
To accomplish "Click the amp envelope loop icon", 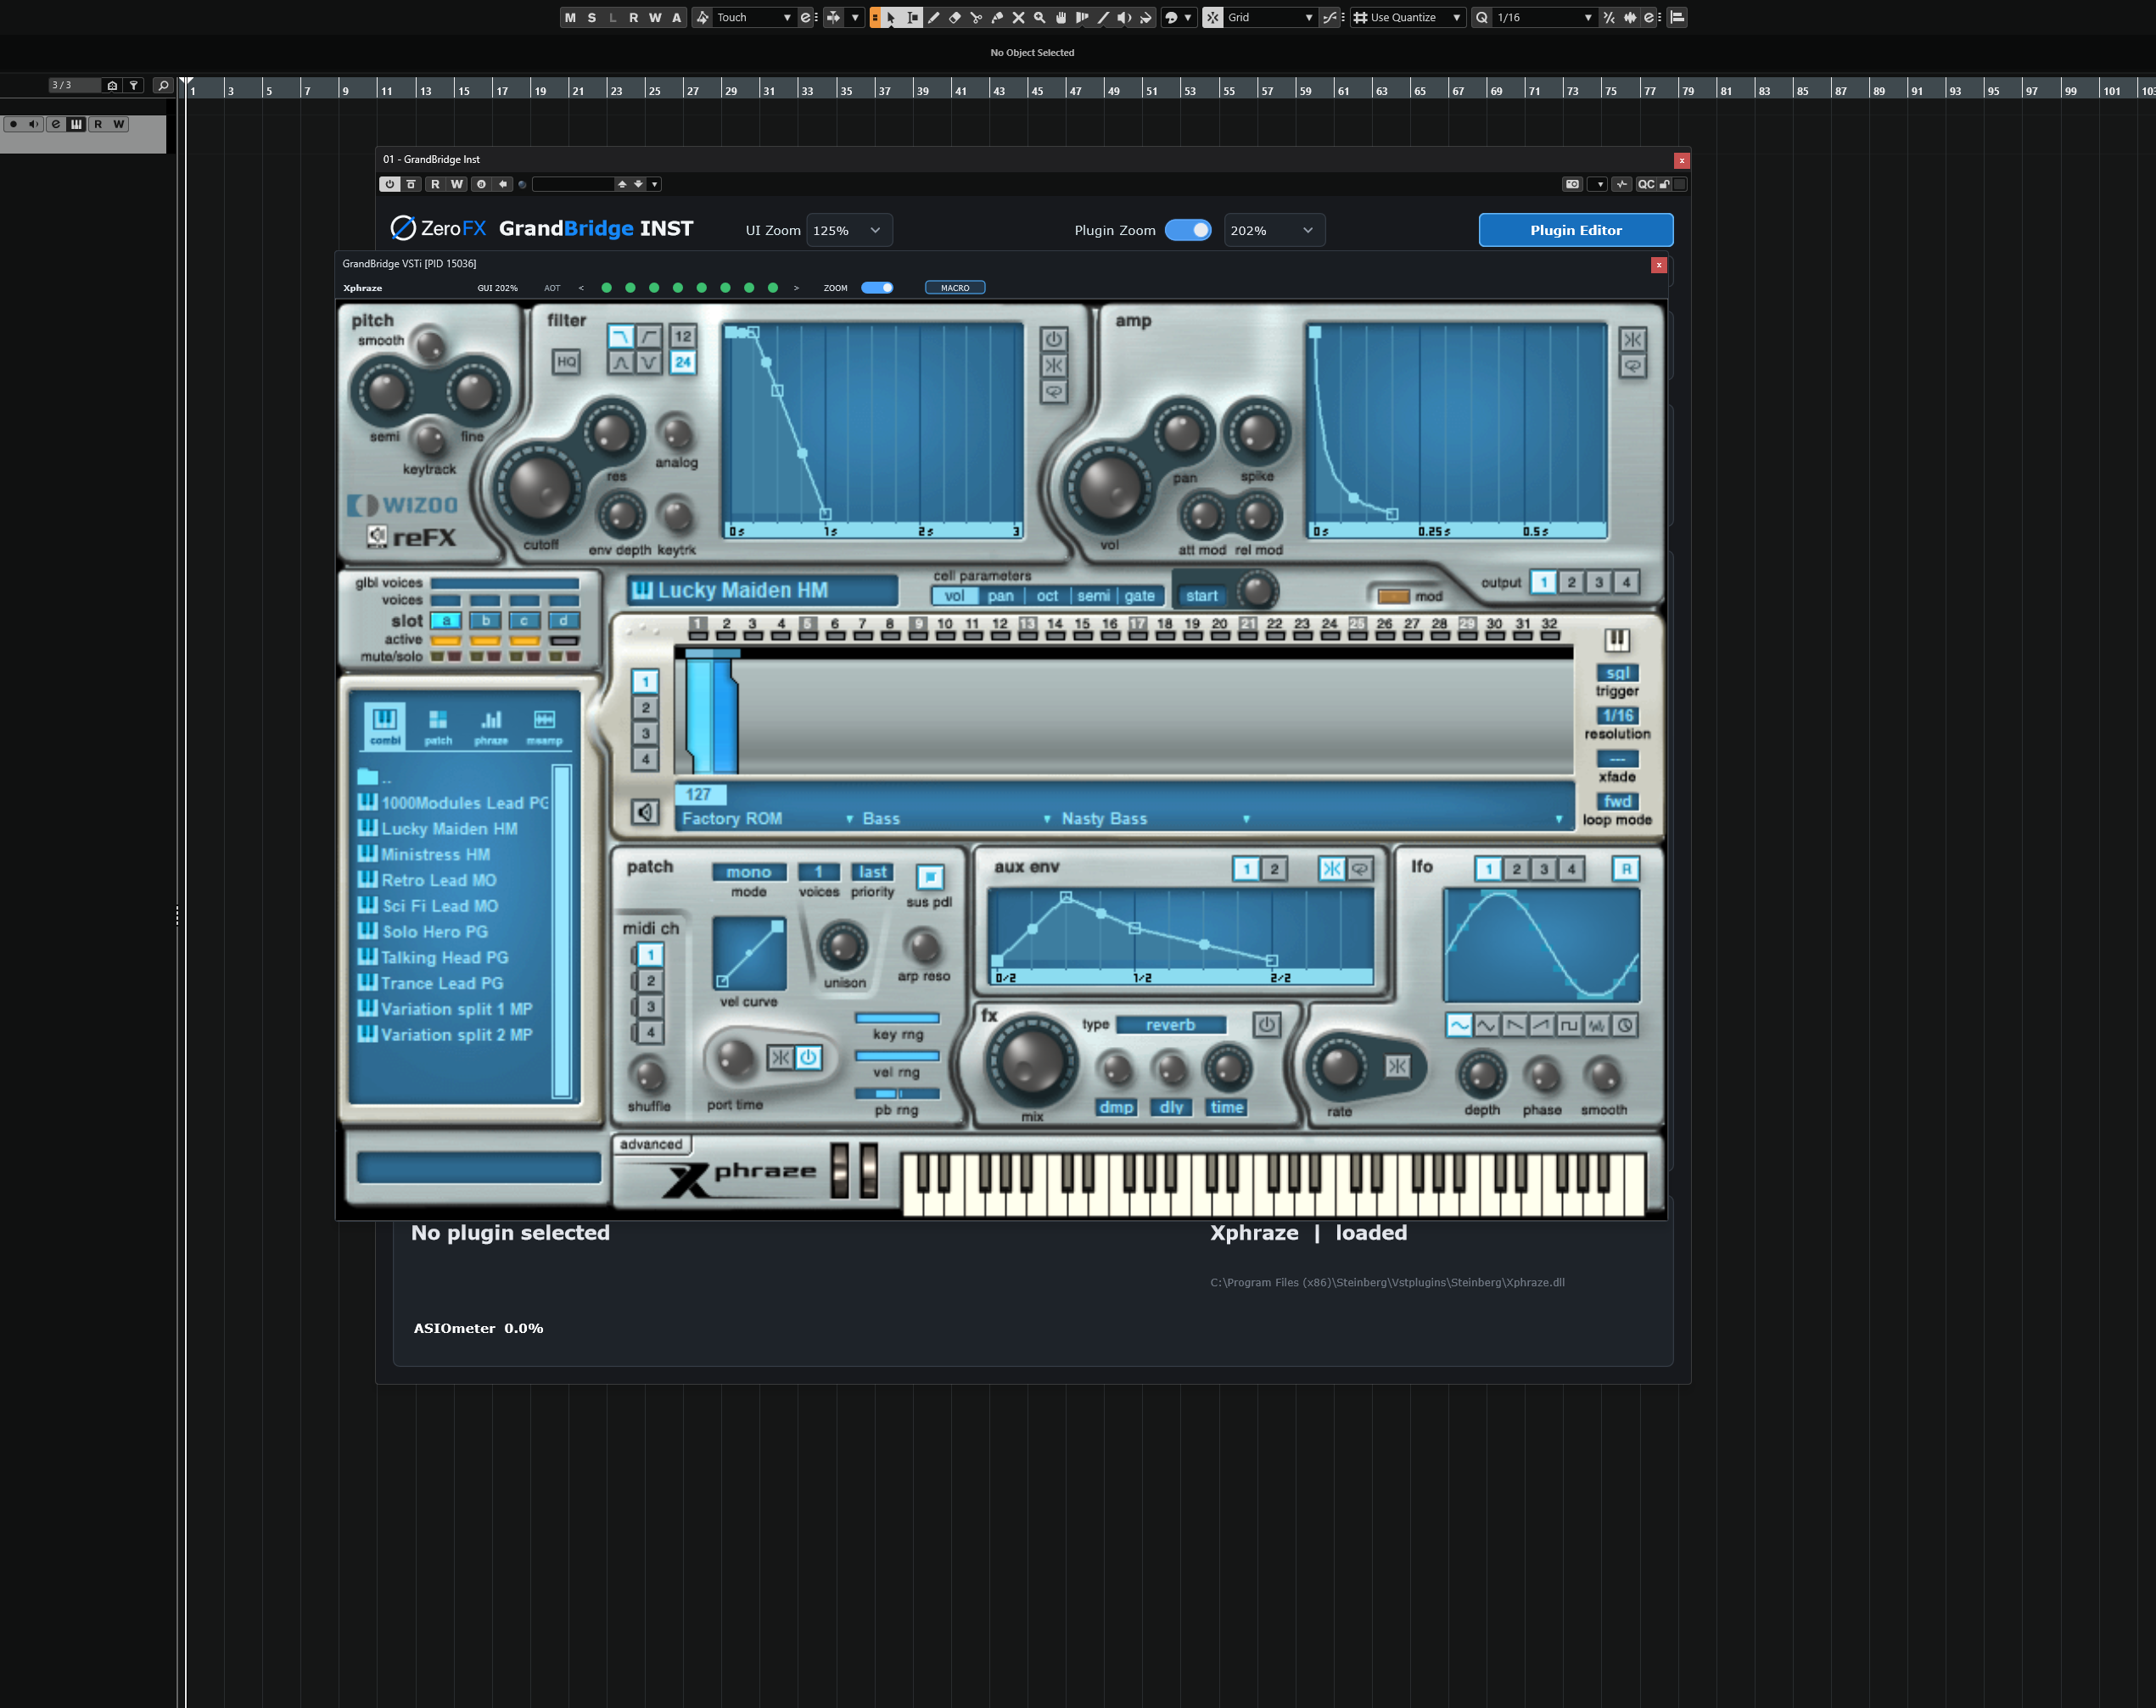I will click(1633, 366).
